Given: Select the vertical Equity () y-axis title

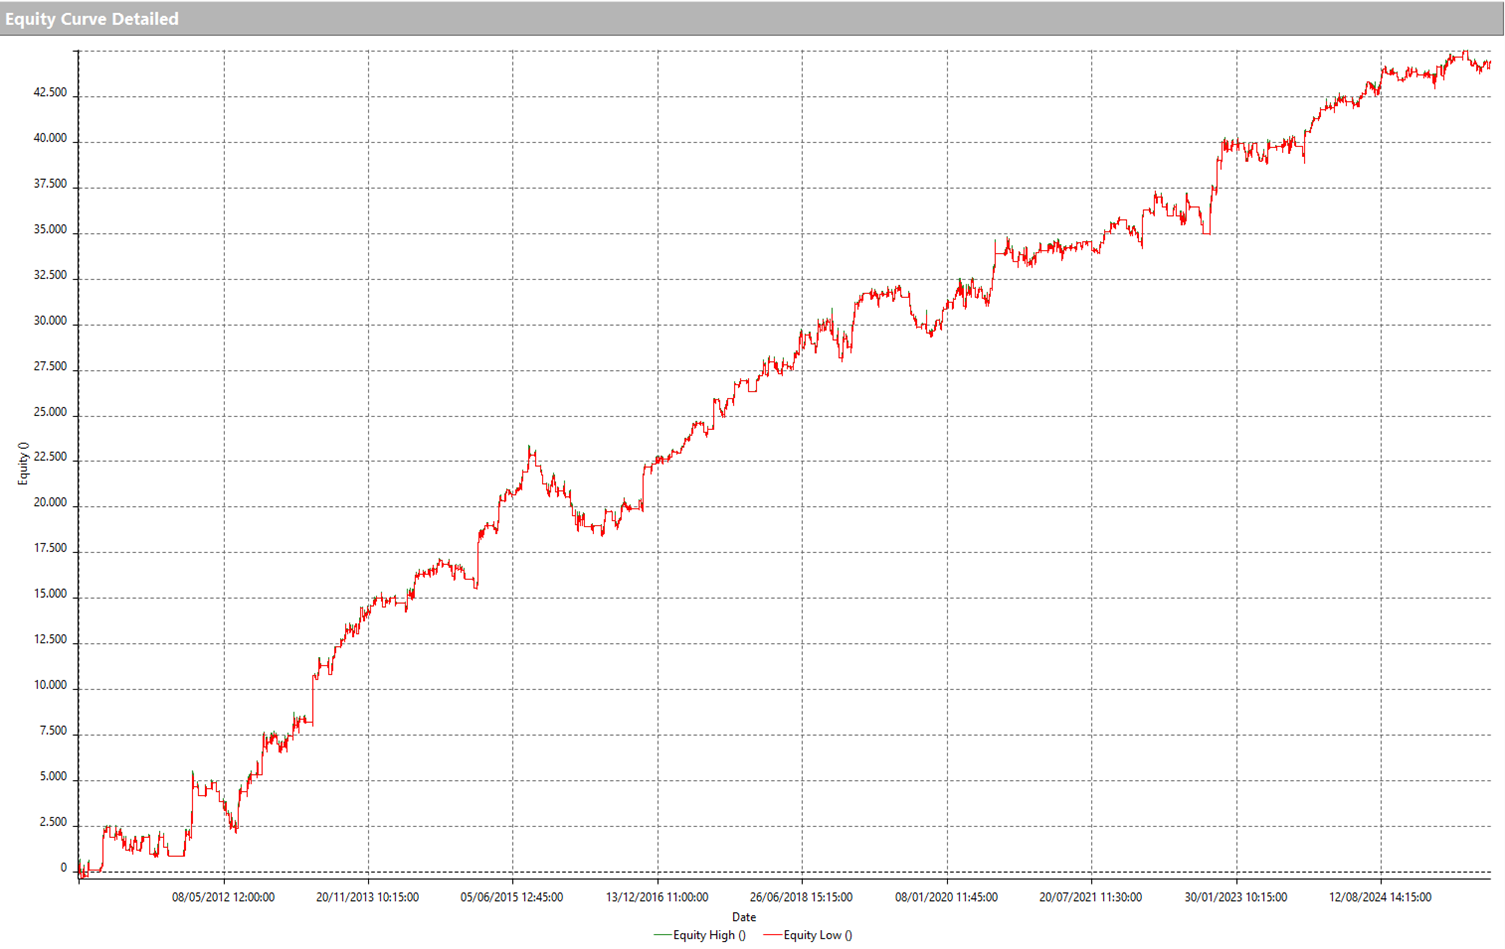Looking at the screenshot, I should tap(23, 463).
